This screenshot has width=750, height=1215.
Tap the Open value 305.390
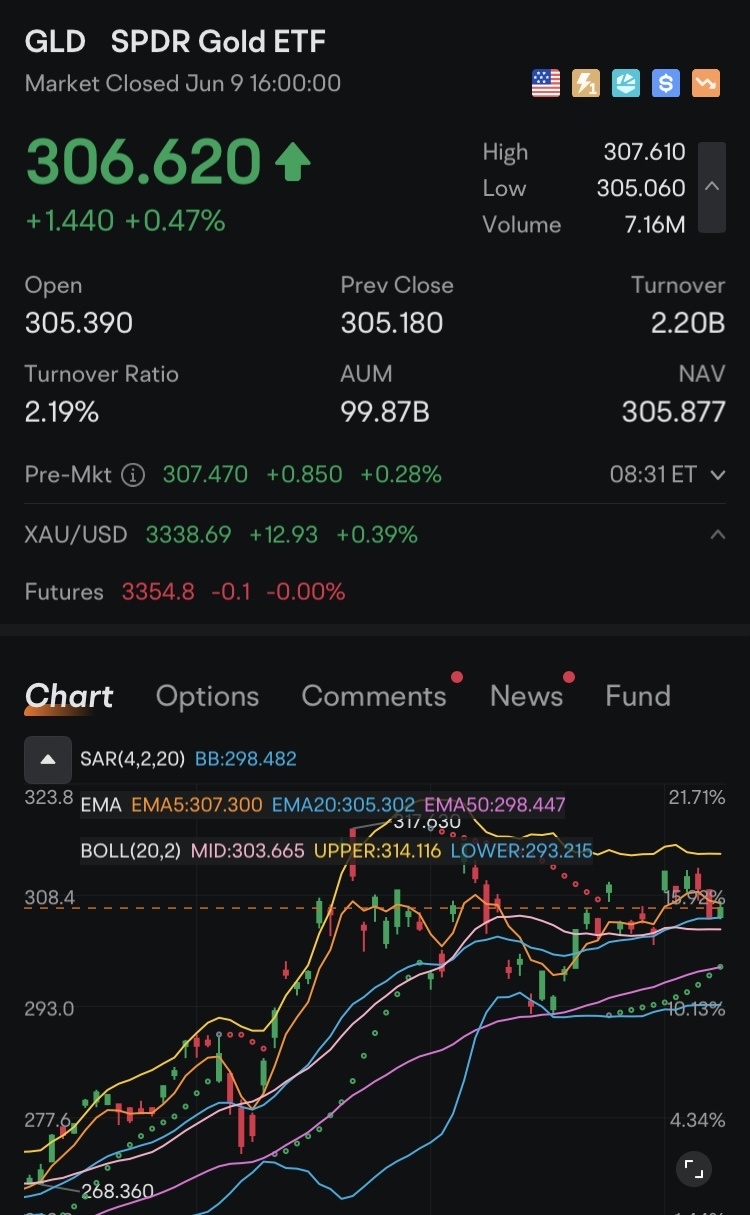(x=79, y=323)
